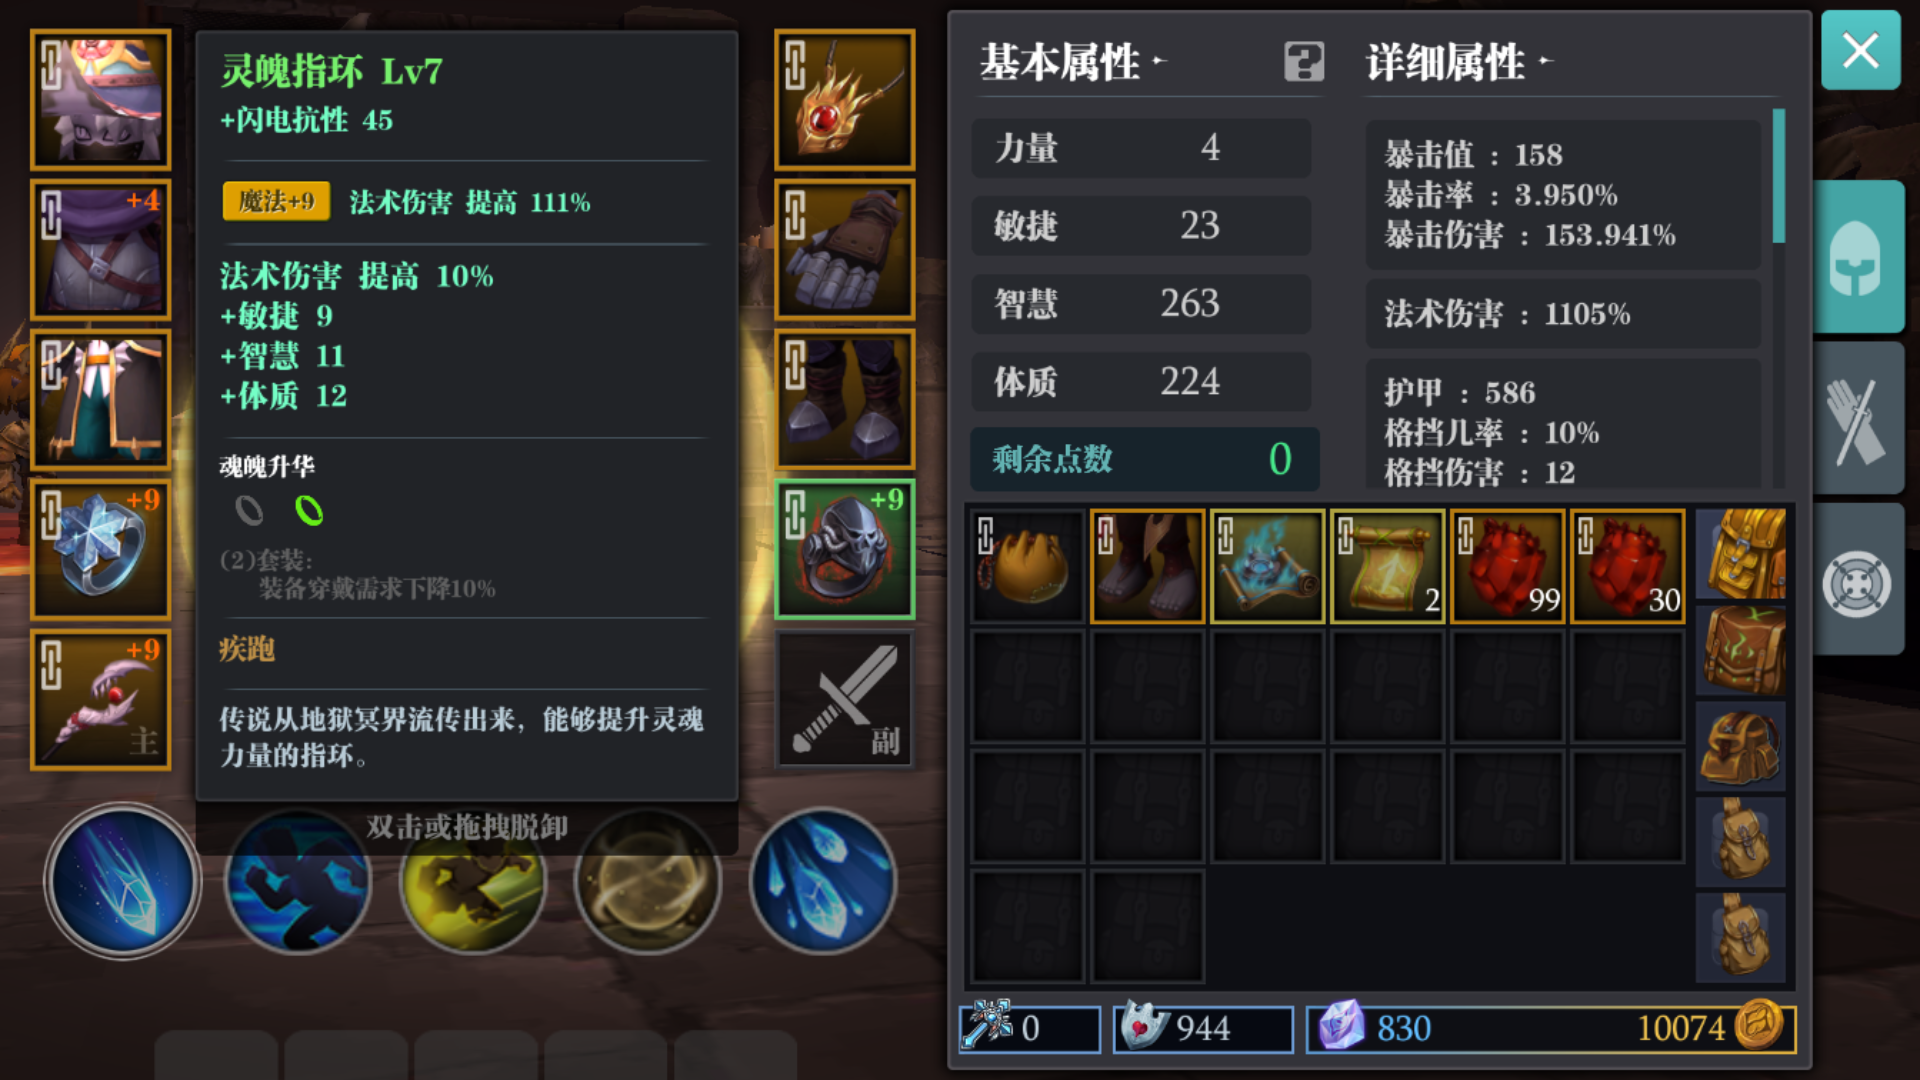Open the helmet equipment tab
Screen dimensions: 1920x1080
click(1859, 257)
